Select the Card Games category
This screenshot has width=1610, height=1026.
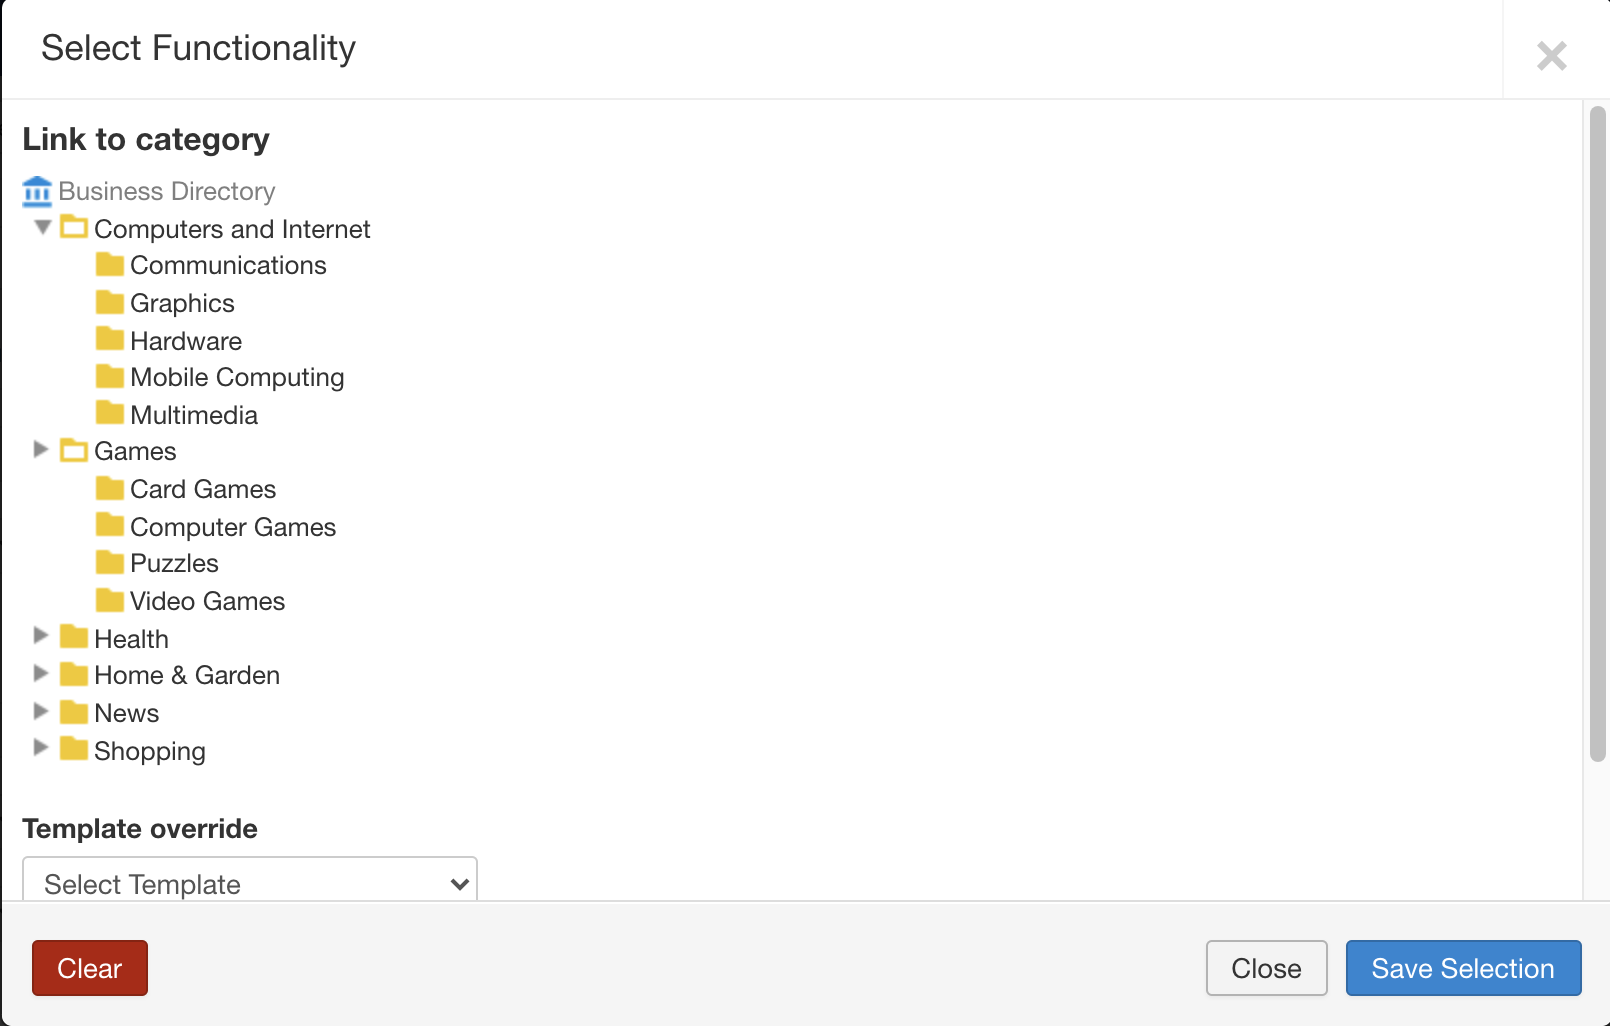point(203,489)
